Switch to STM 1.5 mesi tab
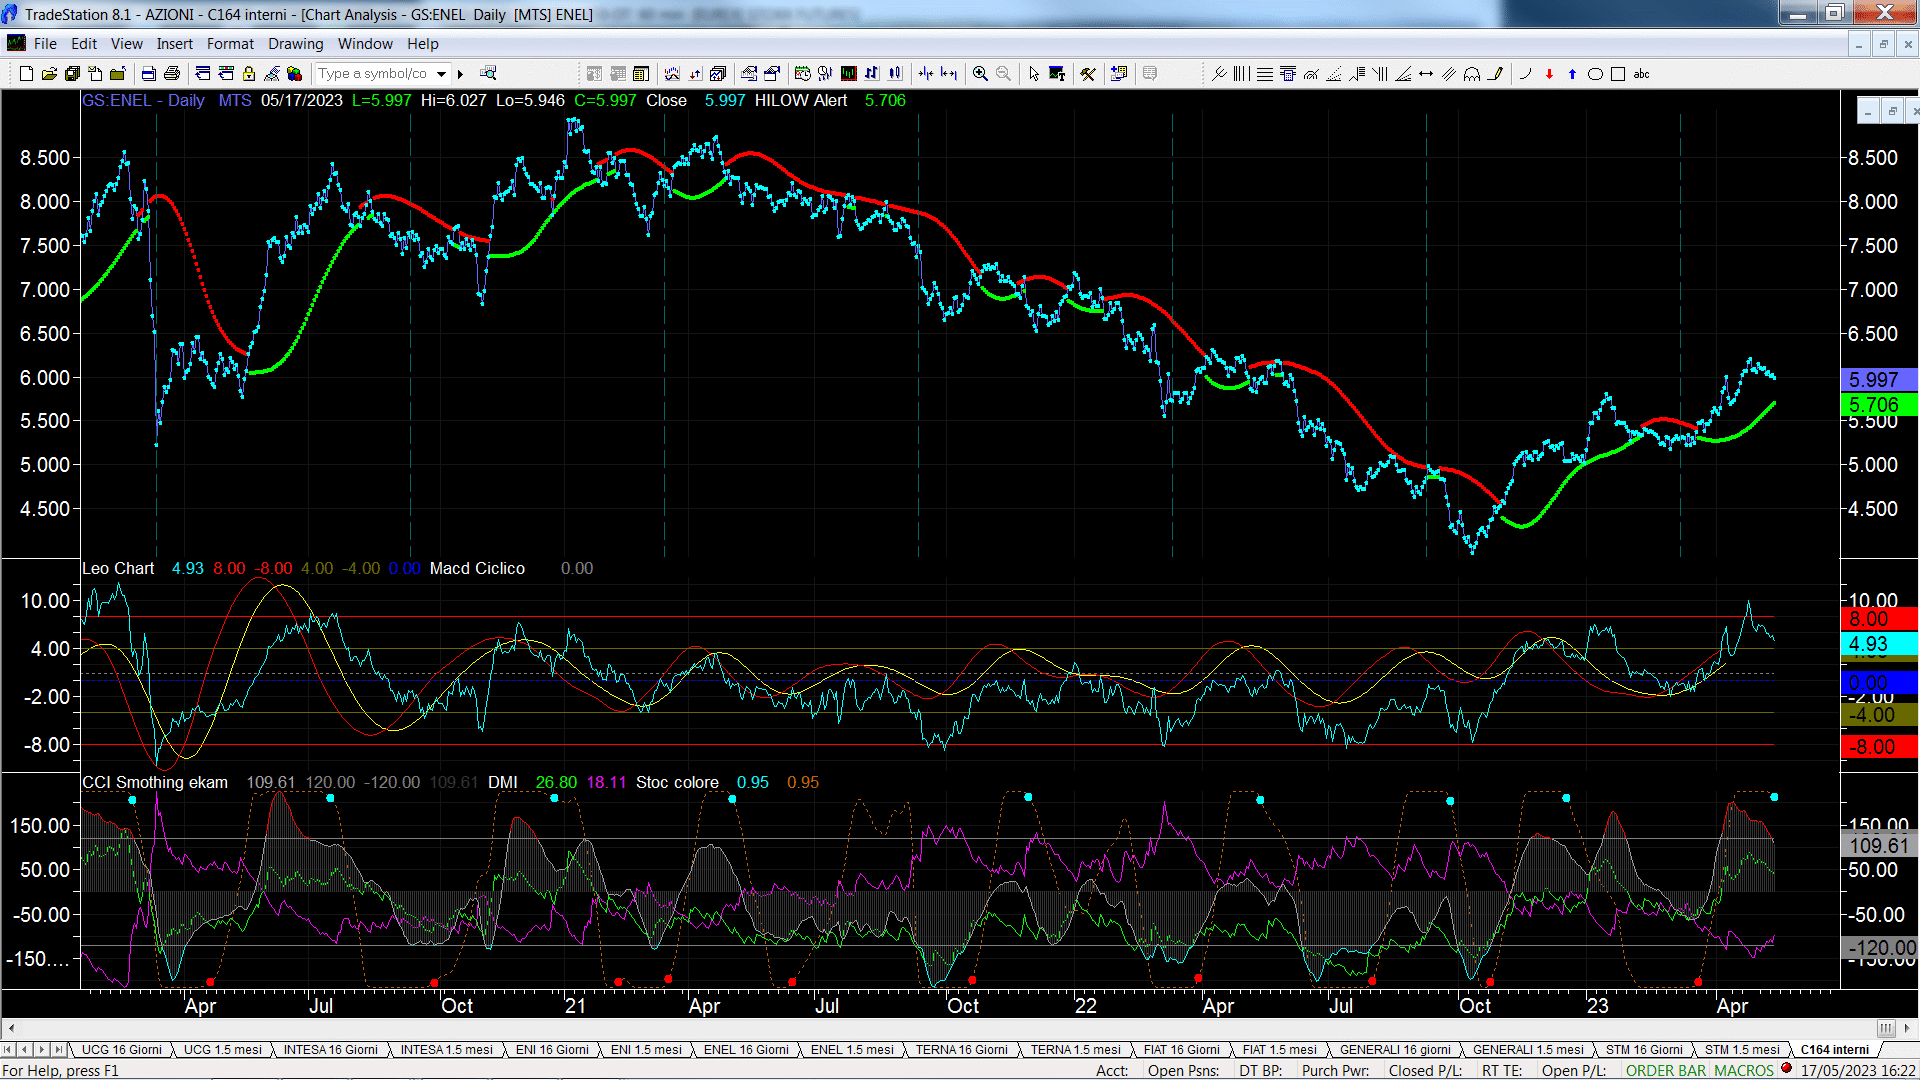 coord(1742,1049)
